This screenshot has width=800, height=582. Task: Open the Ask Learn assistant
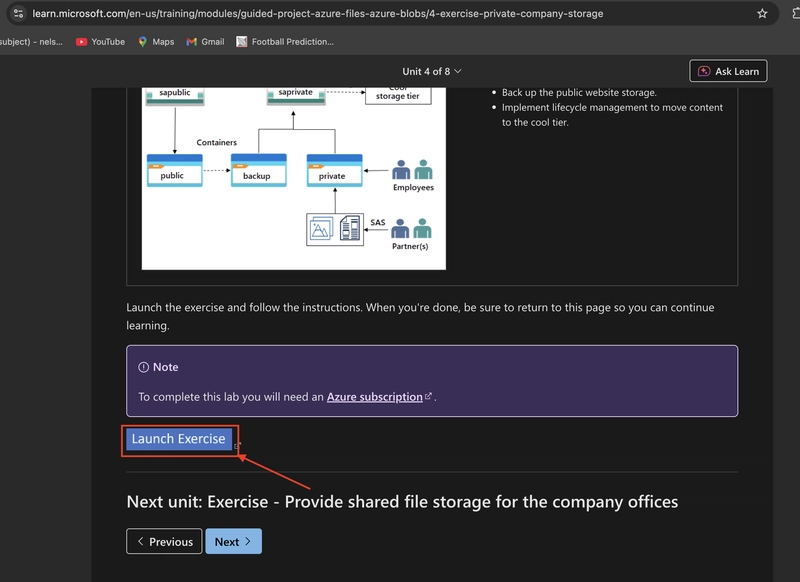coord(728,71)
